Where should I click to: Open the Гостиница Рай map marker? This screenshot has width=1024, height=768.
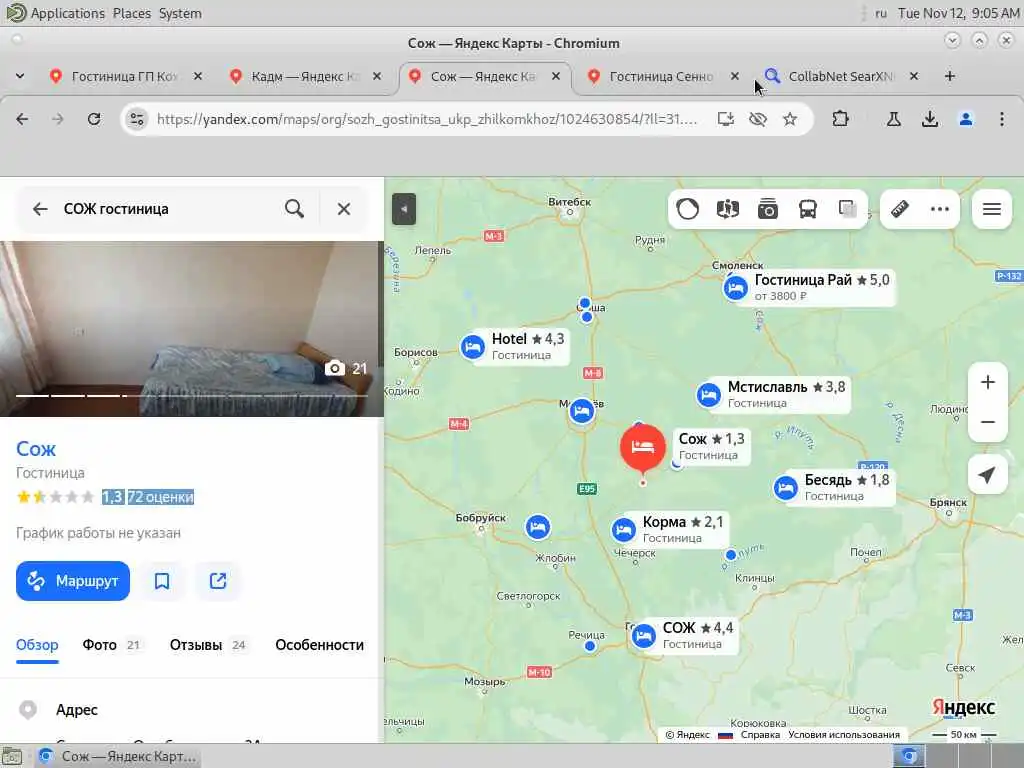tap(735, 287)
